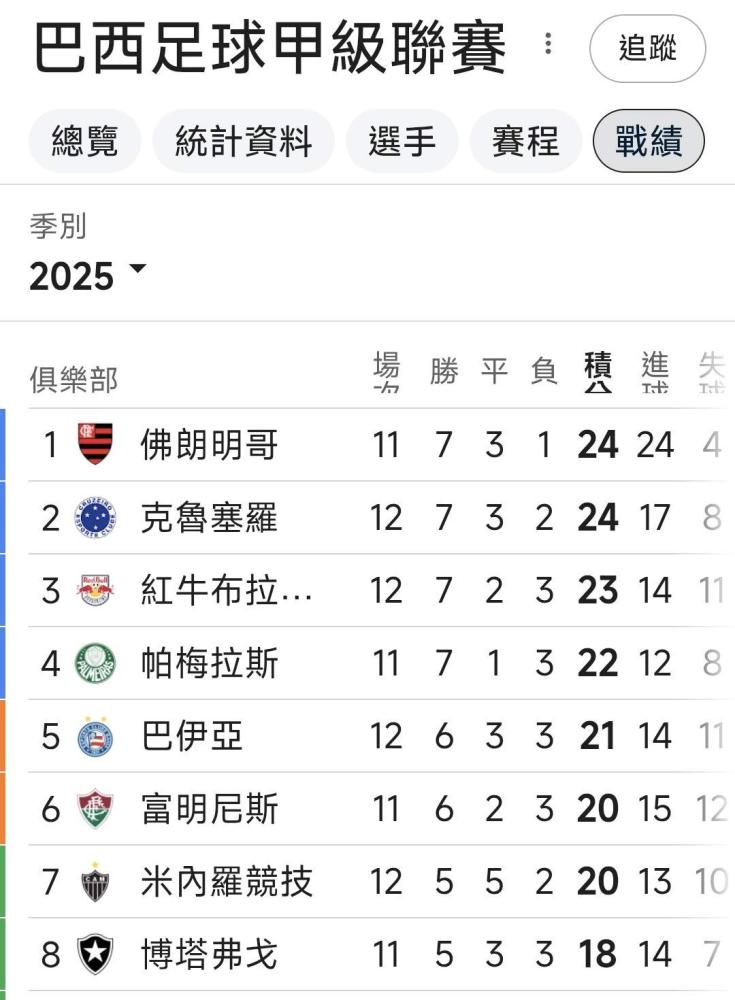Click the Atlético Mineiro crest icon
Image resolution: width=735 pixels, height=1000 pixels.
tap(96, 882)
